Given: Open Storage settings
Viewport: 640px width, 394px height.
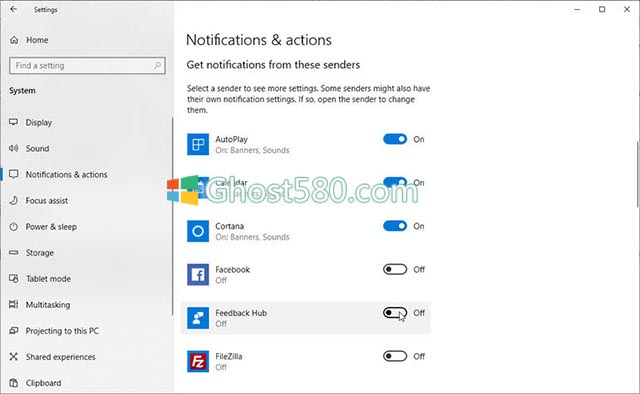Looking at the screenshot, I should (x=40, y=253).
